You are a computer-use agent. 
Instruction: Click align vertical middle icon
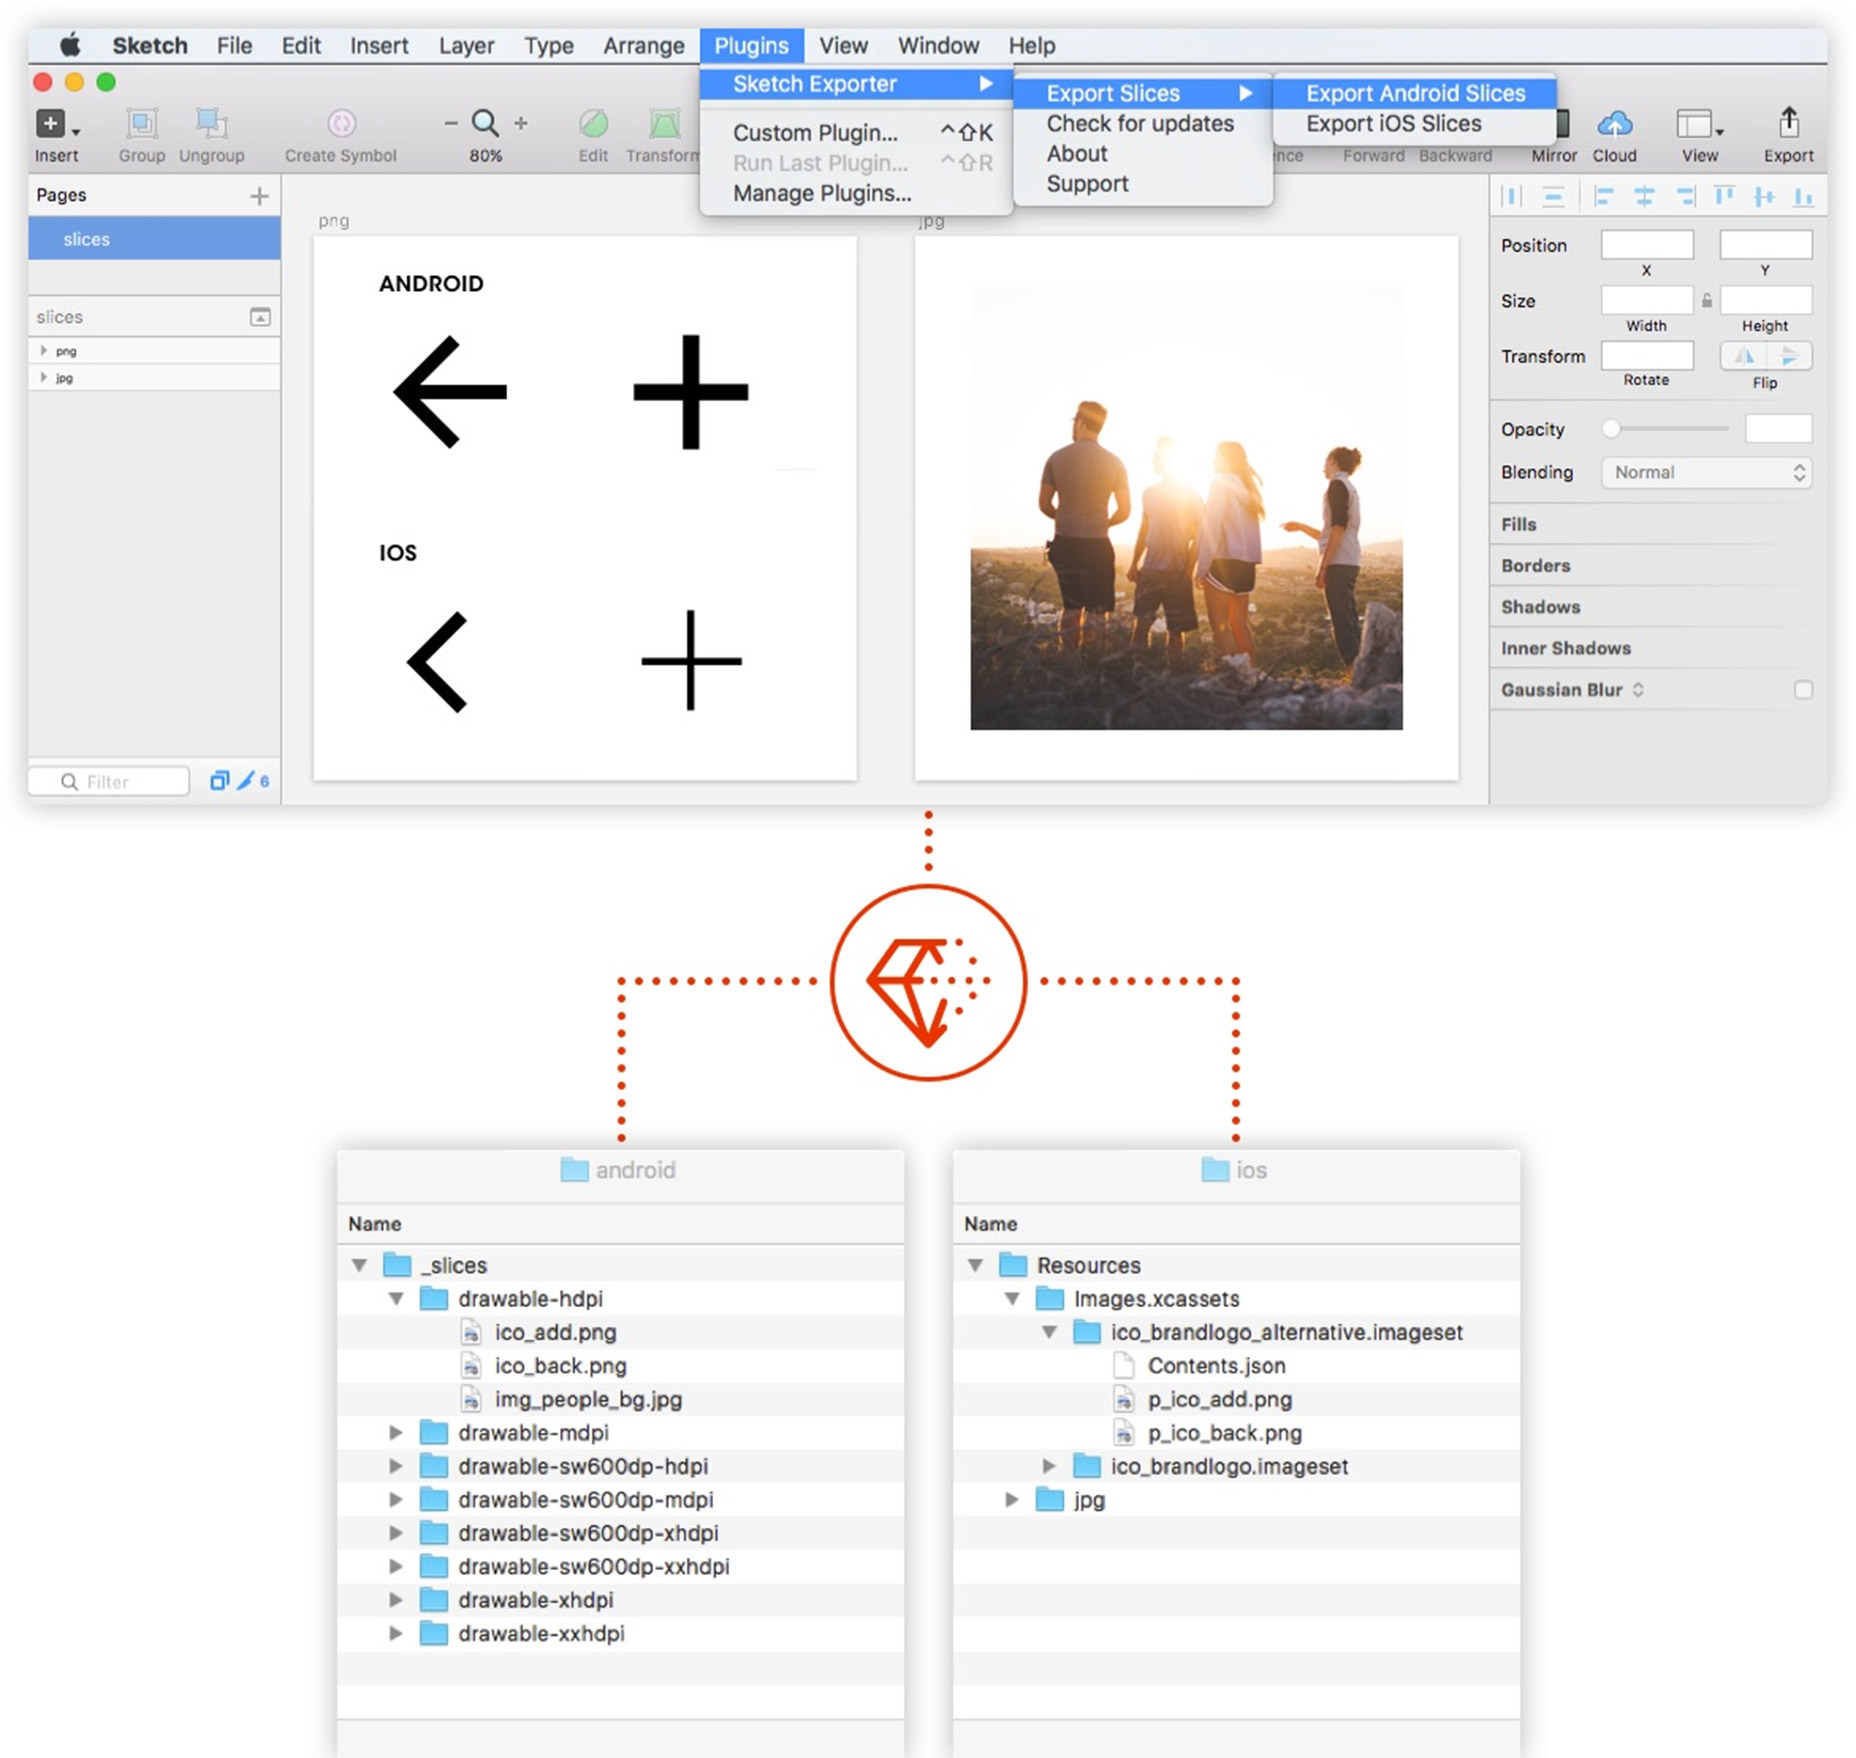point(1764,196)
